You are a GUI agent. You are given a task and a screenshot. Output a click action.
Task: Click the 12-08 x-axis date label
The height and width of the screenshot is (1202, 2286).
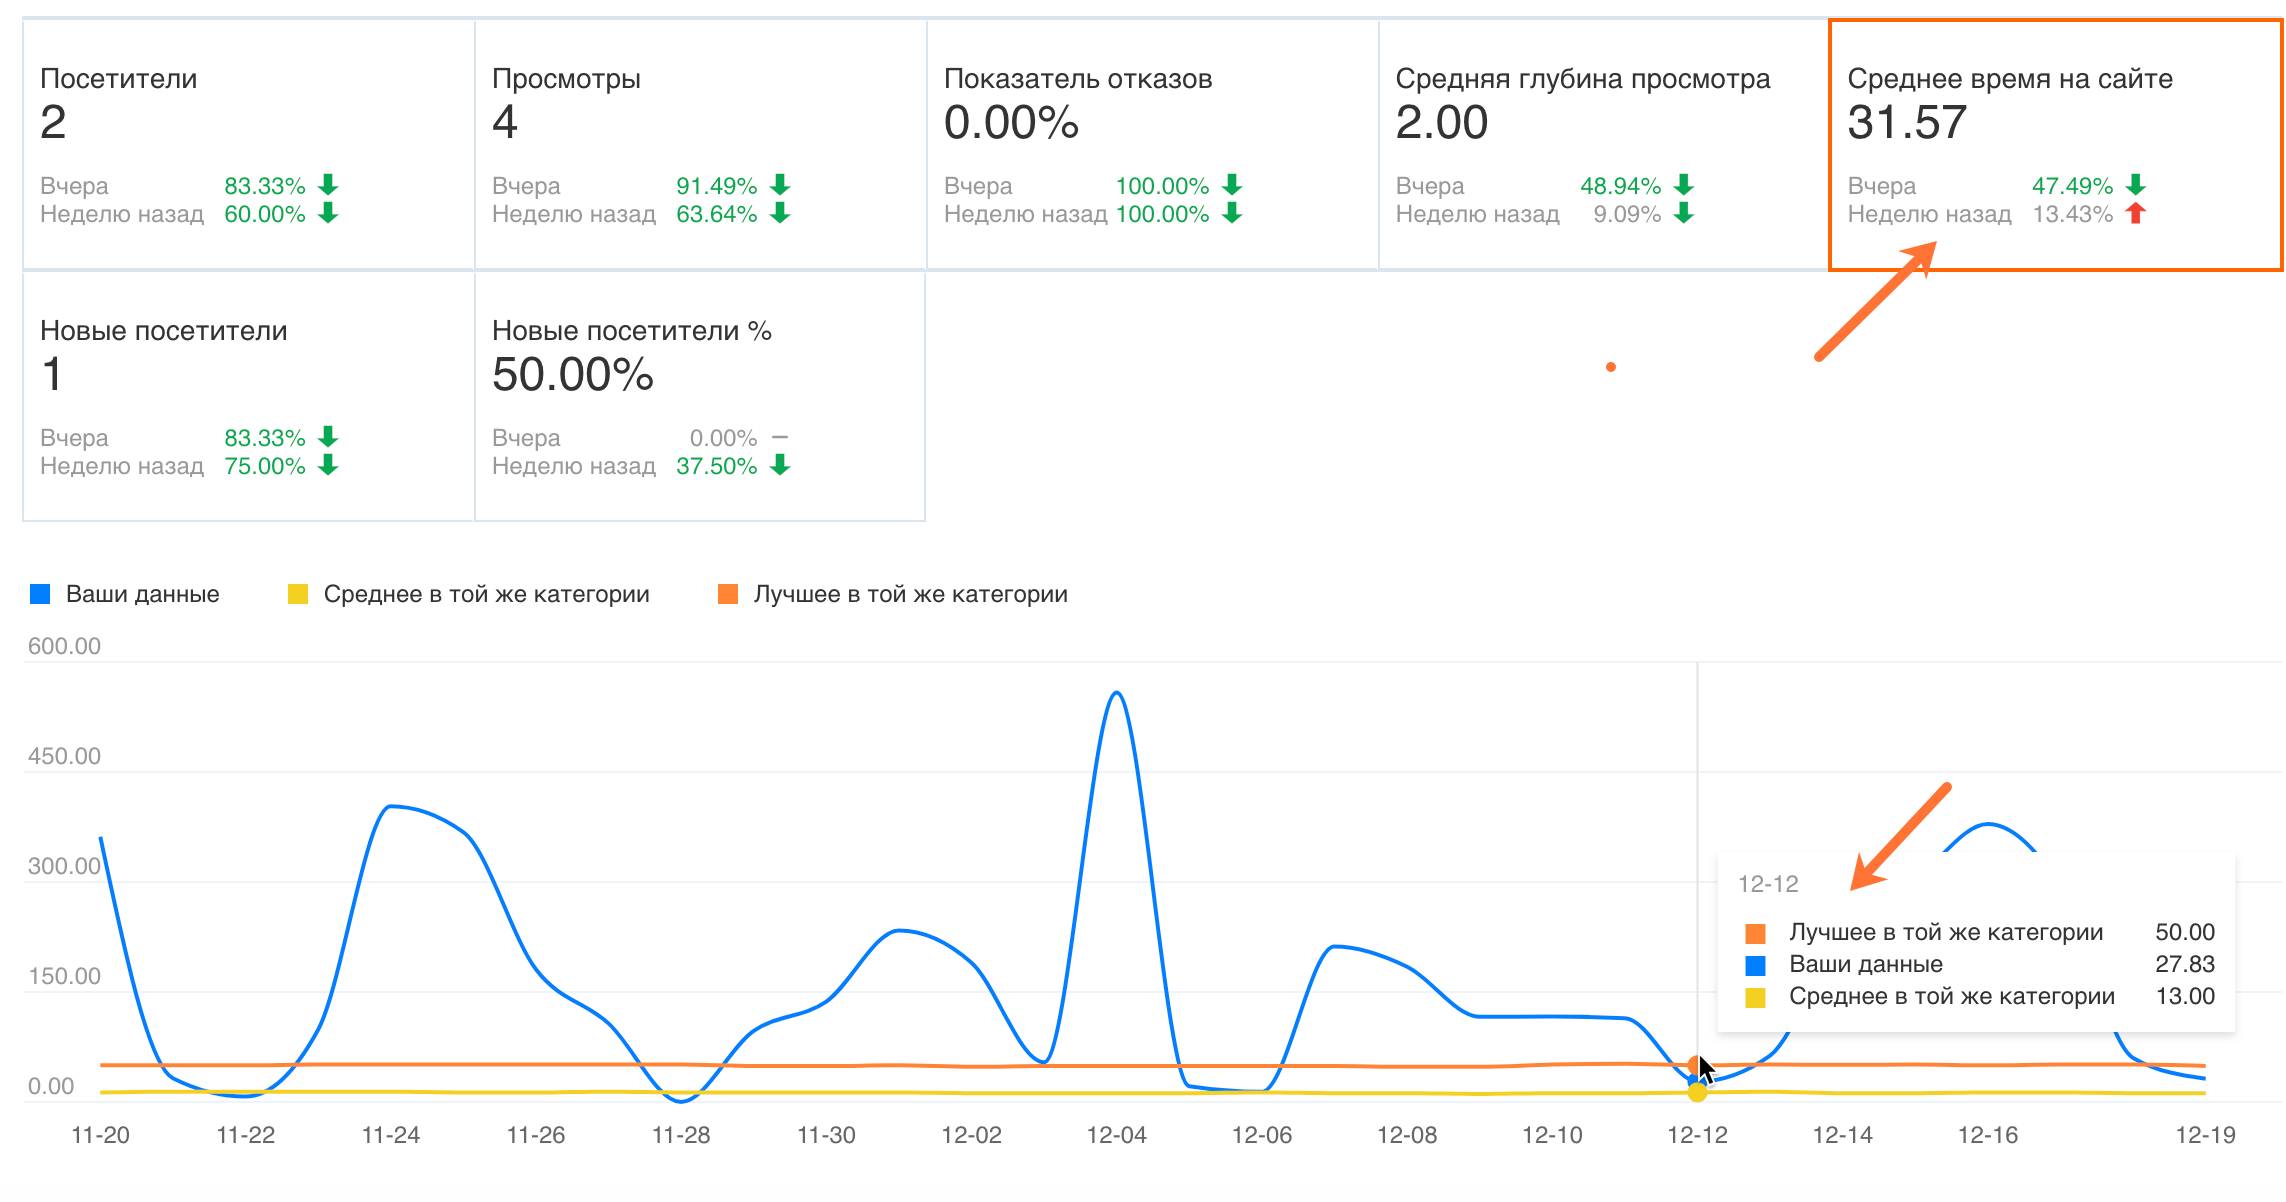tap(1407, 1135)
